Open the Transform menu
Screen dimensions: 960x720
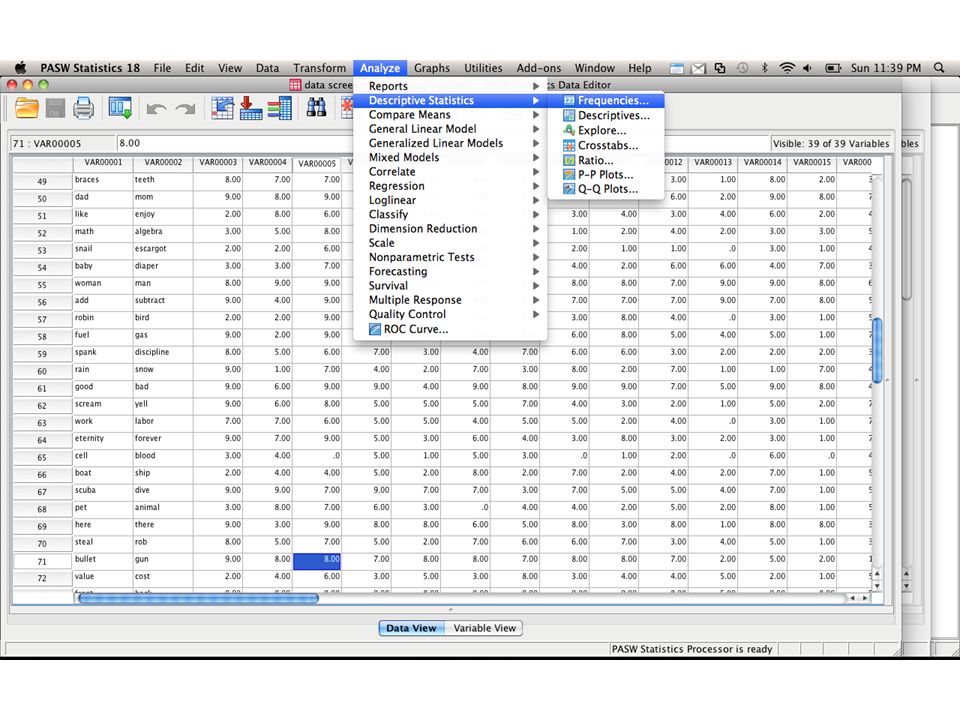click(319, 68)
